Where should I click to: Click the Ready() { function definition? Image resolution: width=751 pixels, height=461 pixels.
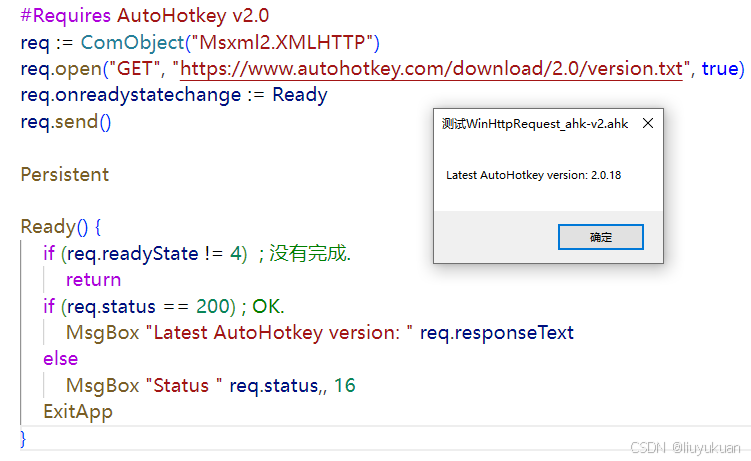pyautogui.click(x=61, y=227)
